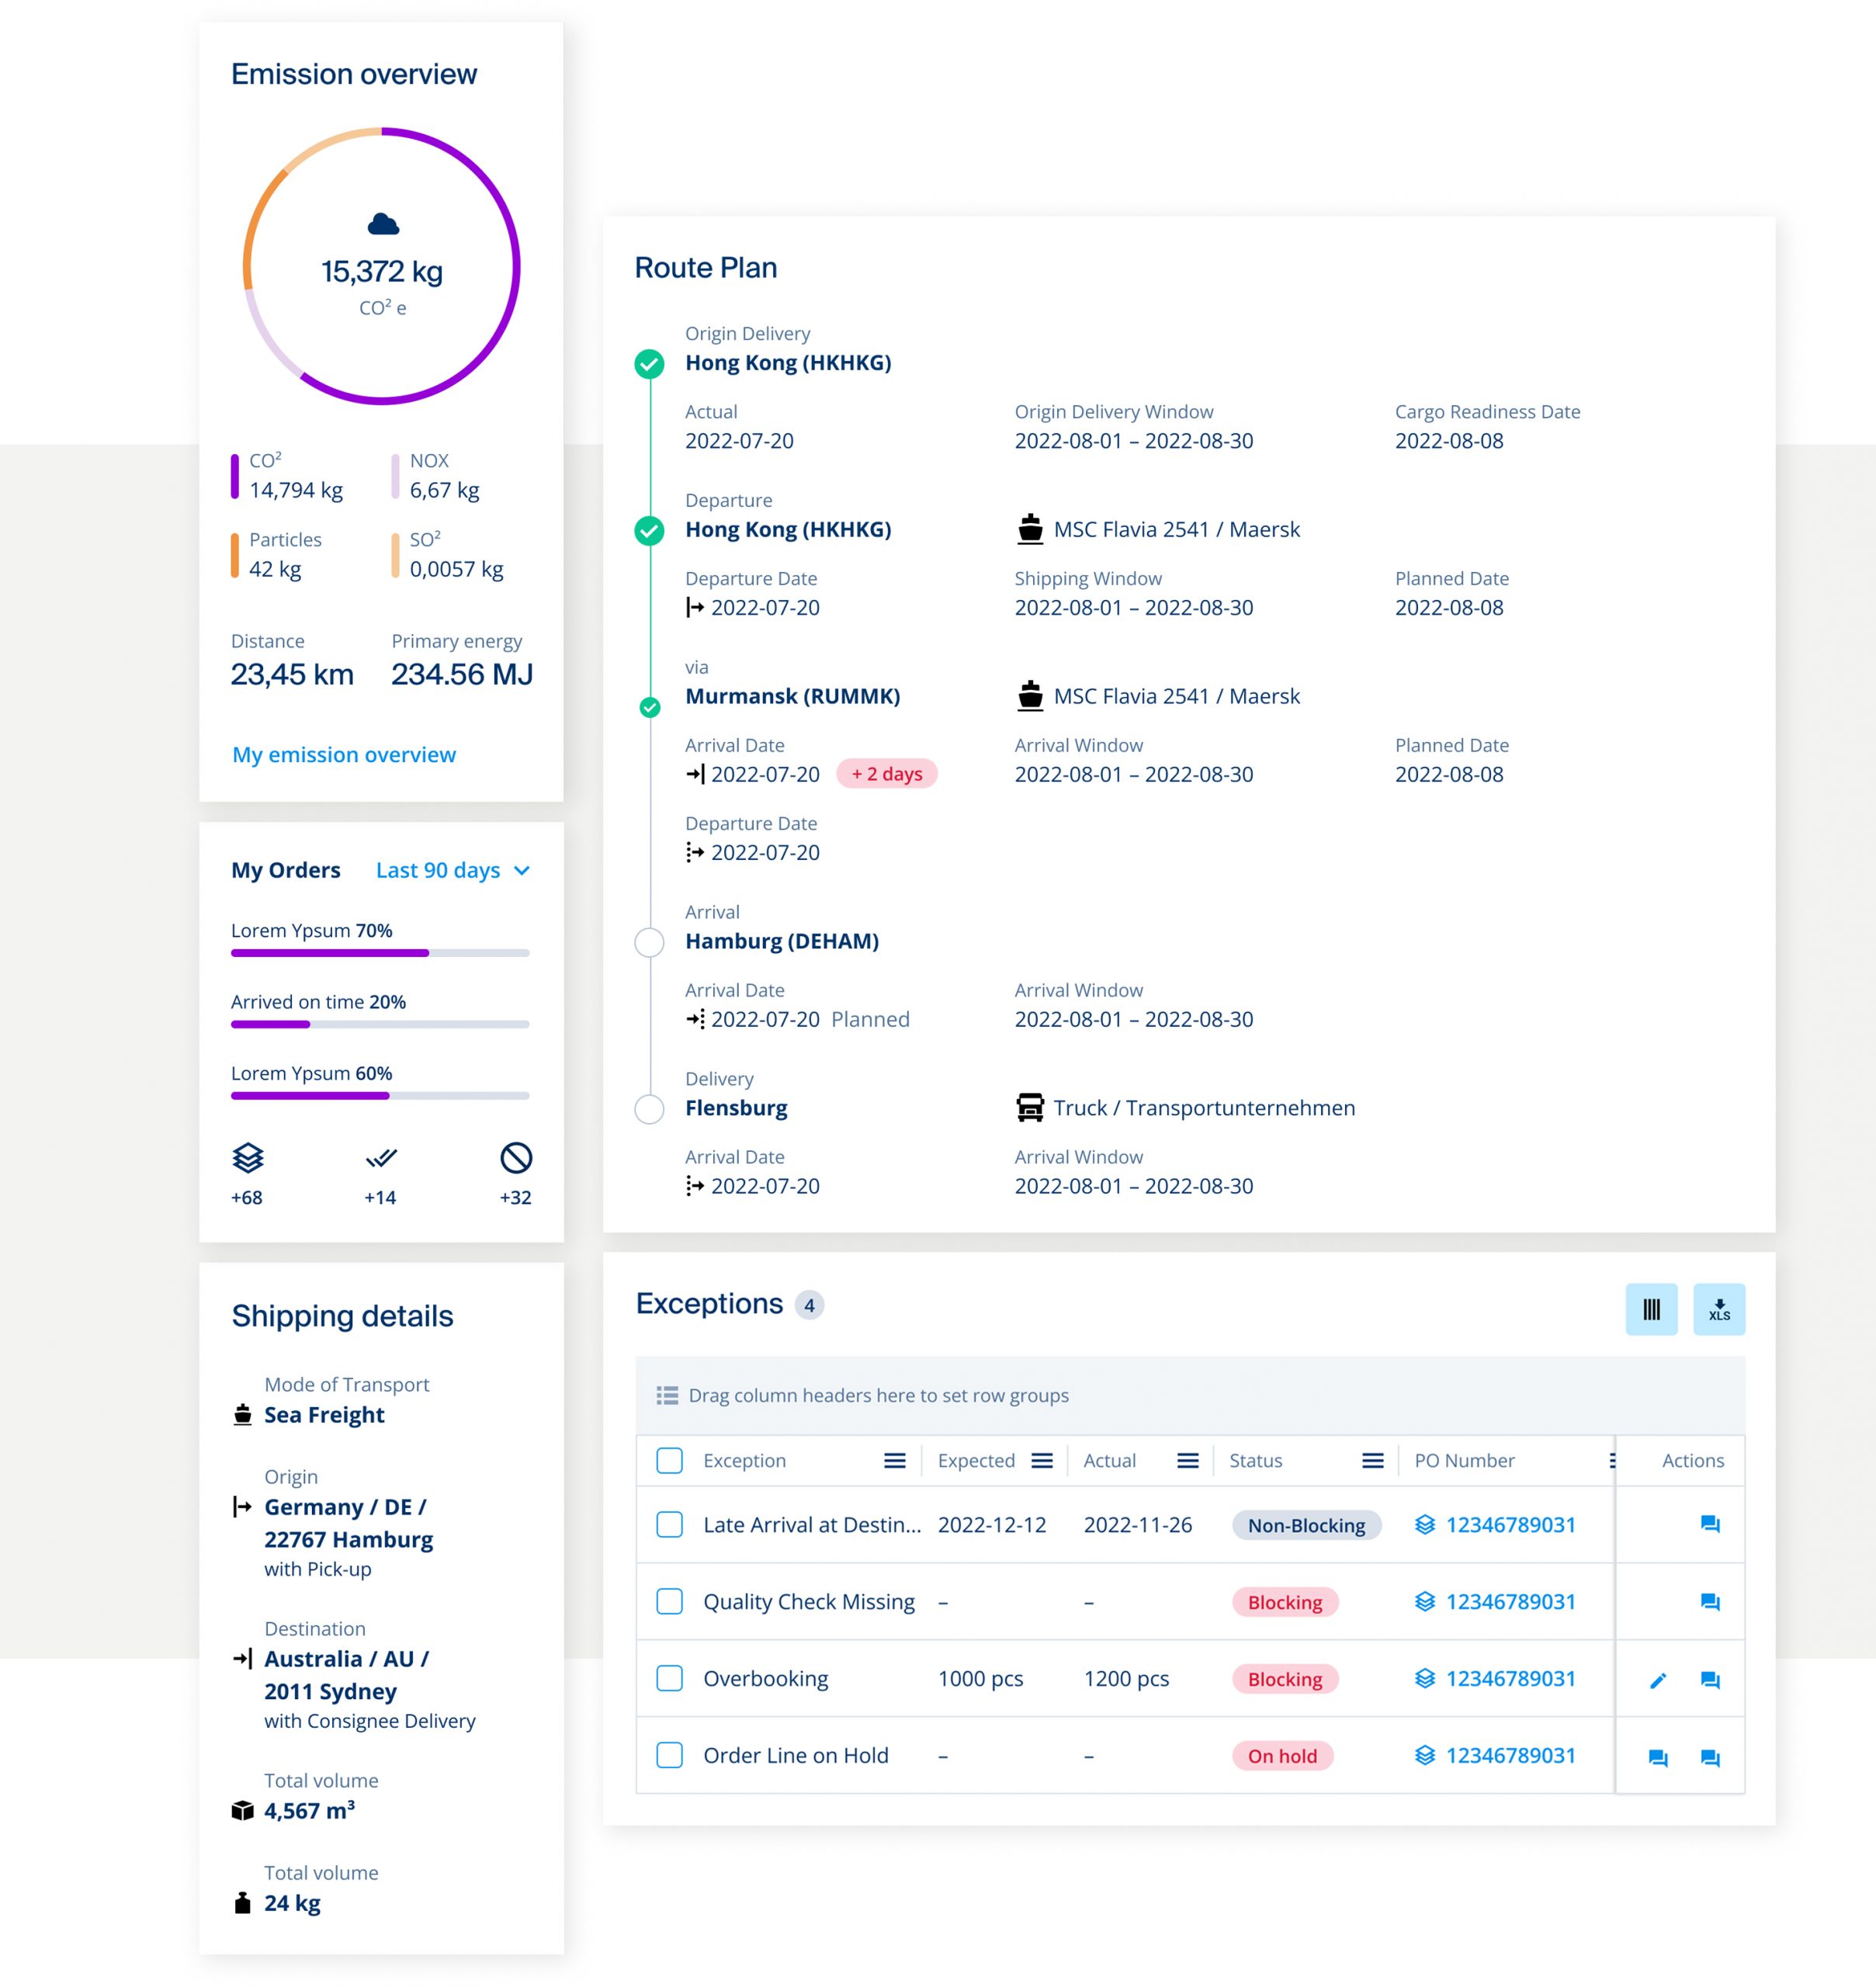Select the Order Line on Hold checkbox
The width and height of the screenshot is (1876, 1987).
point(669,1755)
